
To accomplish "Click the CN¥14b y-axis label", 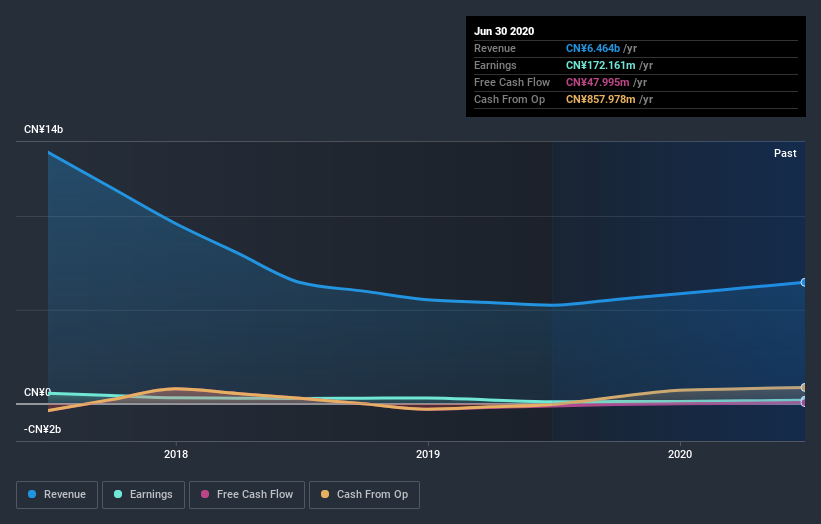I will 43,129.
